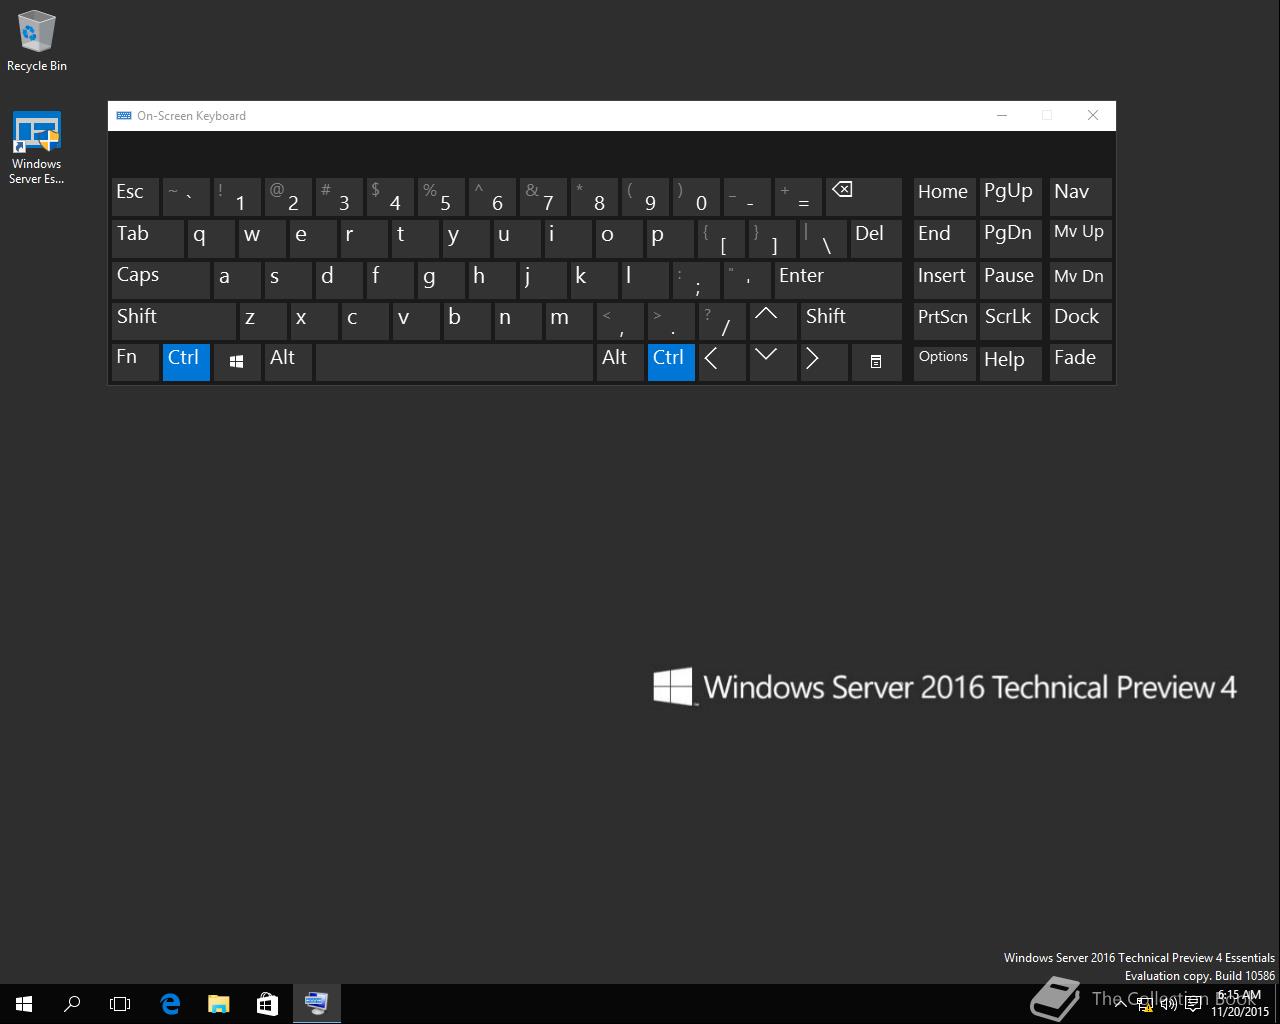Click the Insert key

pos(944,280)
